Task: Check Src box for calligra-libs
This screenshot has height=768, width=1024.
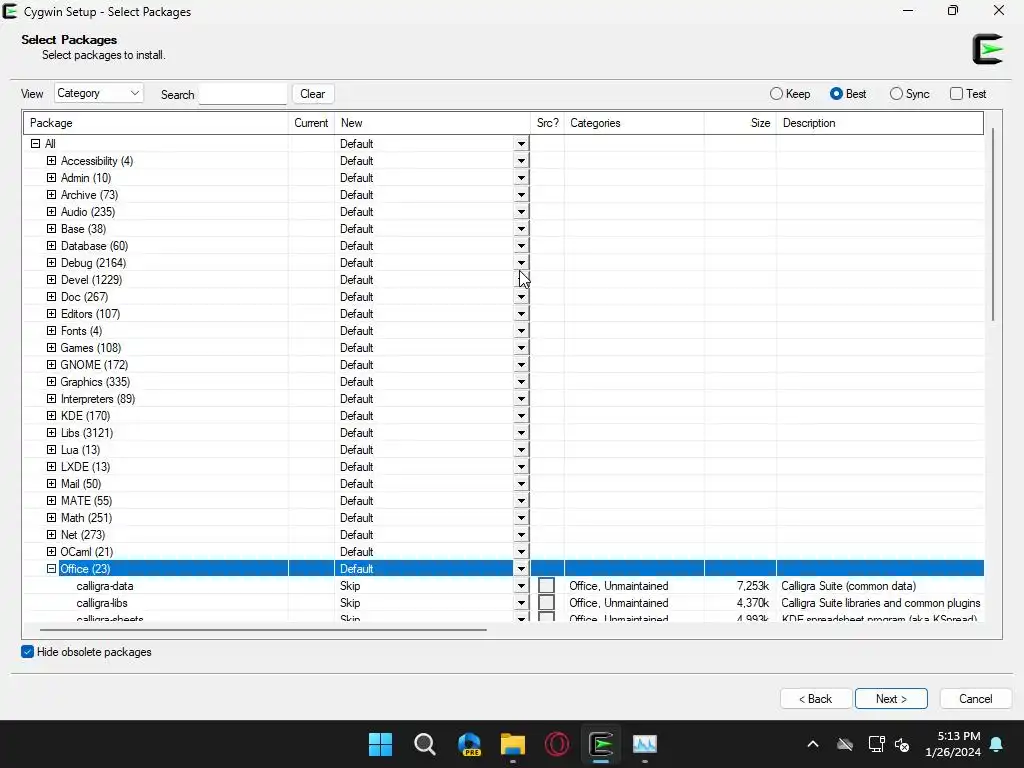Action: (547, 603)
